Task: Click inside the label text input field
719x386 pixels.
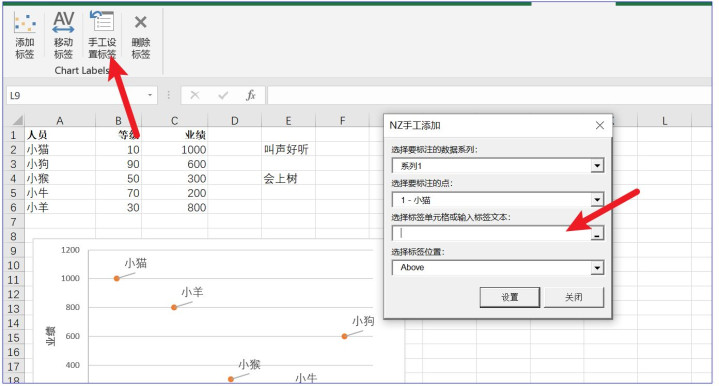Action: [491, 233]
